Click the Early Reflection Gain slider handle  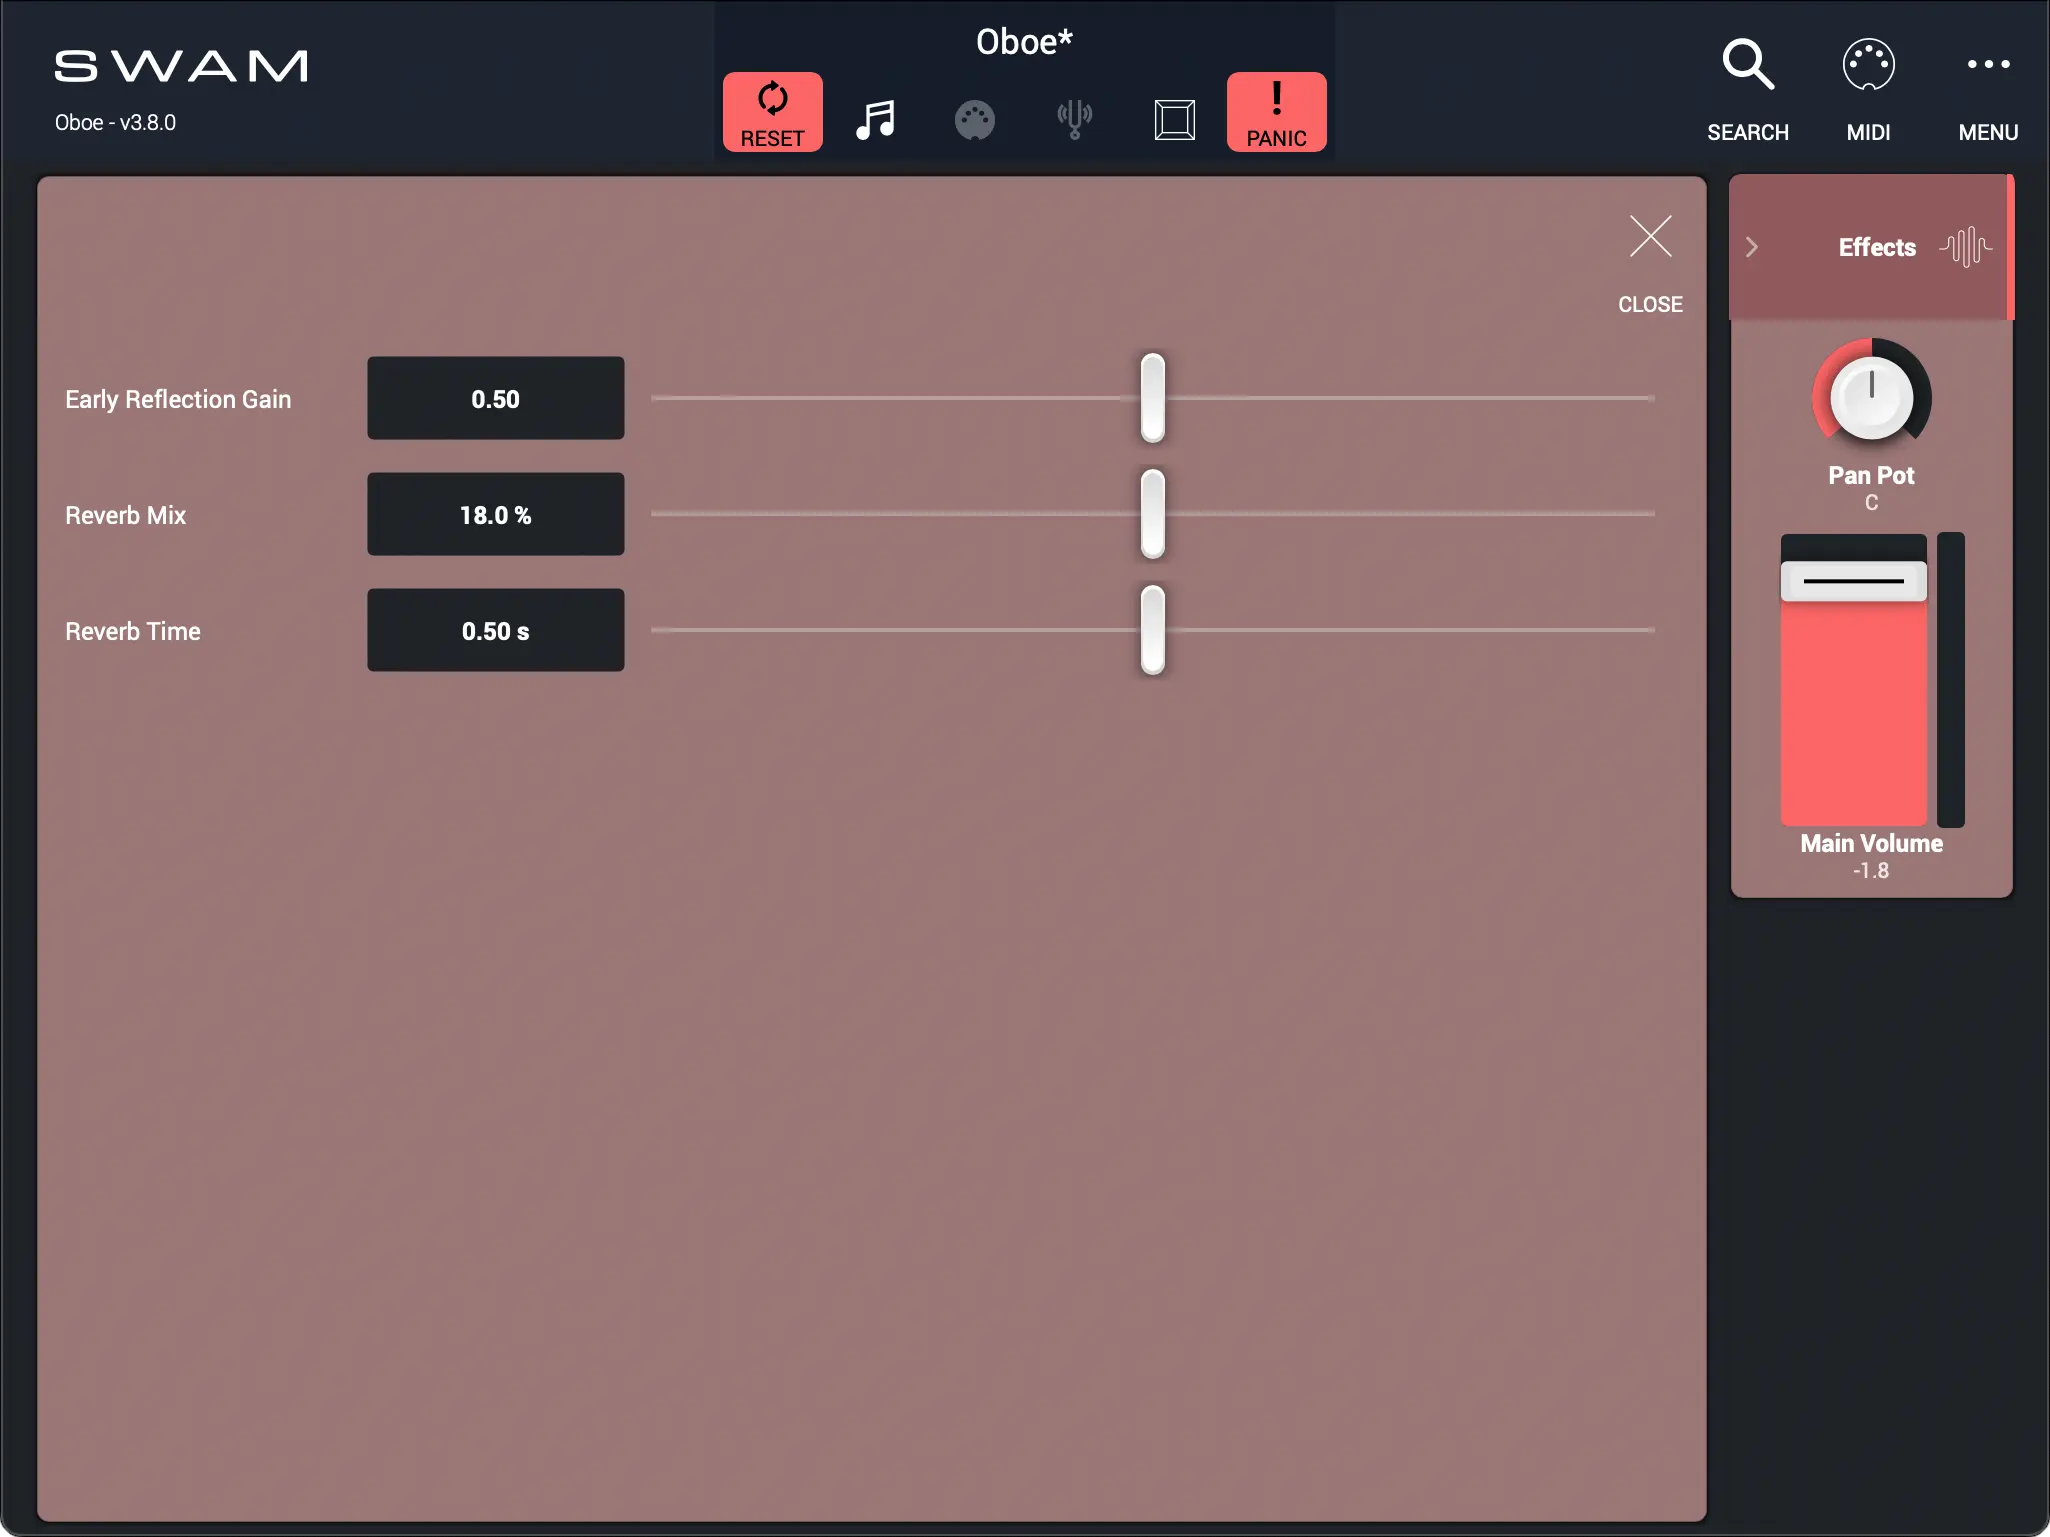coord(1152,398)
